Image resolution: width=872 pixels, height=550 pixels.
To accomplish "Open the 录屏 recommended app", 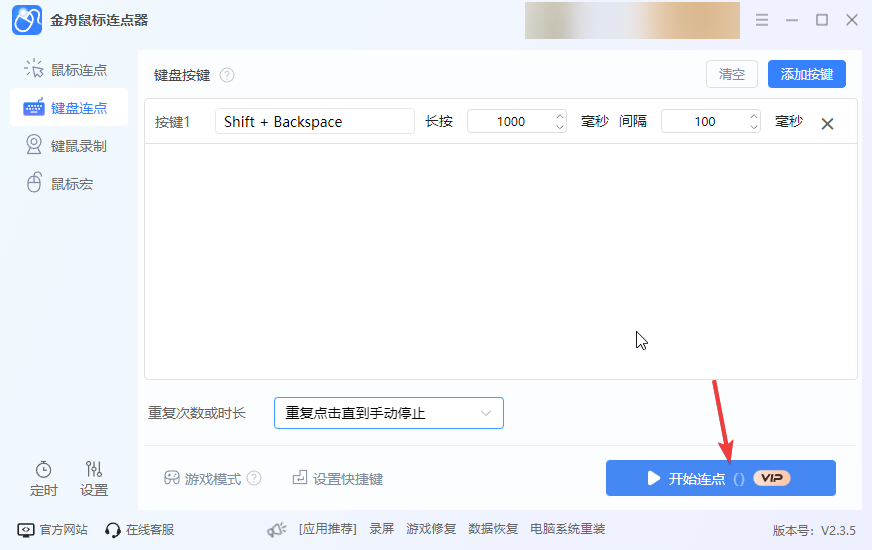I will [382, 529].
